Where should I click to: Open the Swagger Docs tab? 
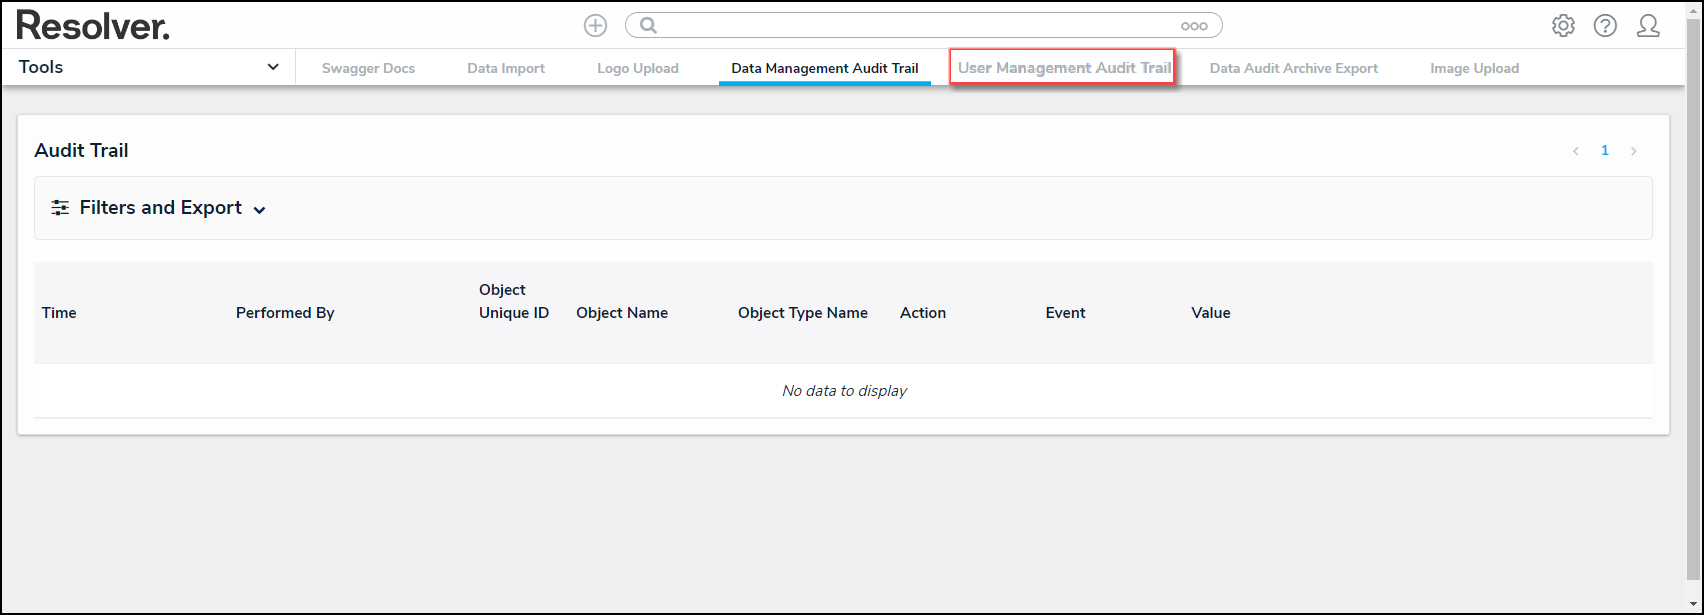[x=368, y=68]
